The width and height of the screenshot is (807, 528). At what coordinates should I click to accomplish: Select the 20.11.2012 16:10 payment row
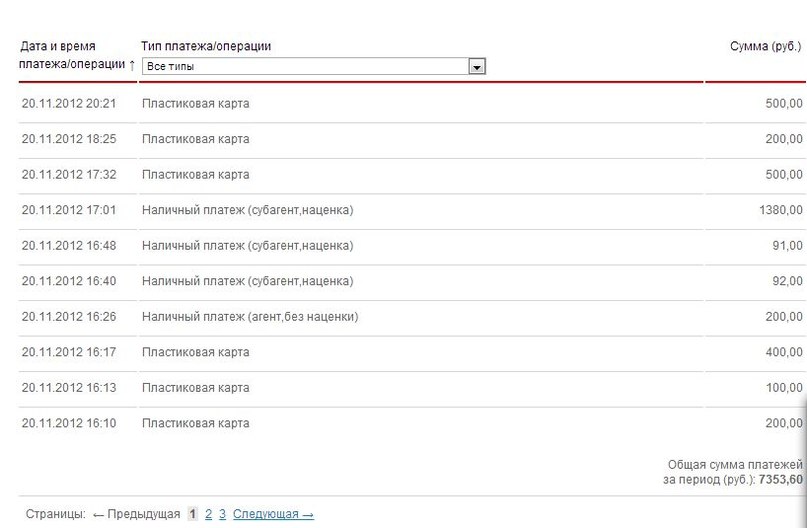click(x=412, y=423)
